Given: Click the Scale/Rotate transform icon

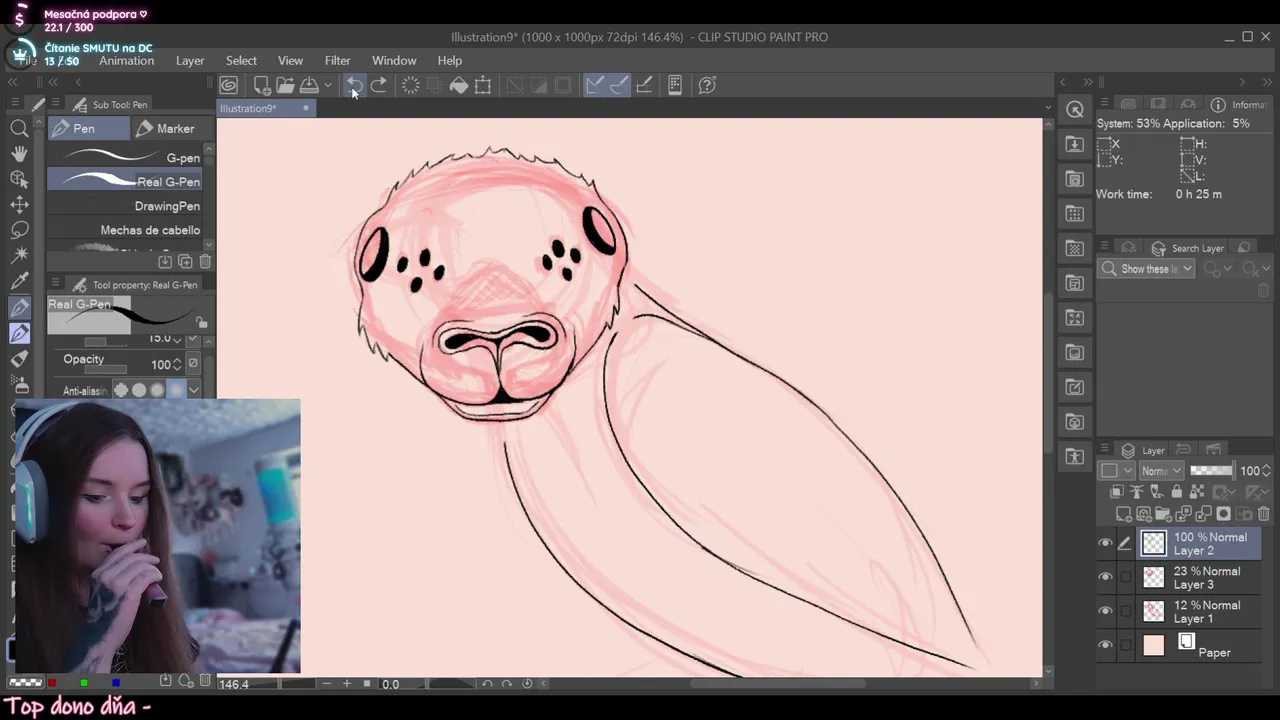Looking at the screenshot, I should click(x=483, y=85).
